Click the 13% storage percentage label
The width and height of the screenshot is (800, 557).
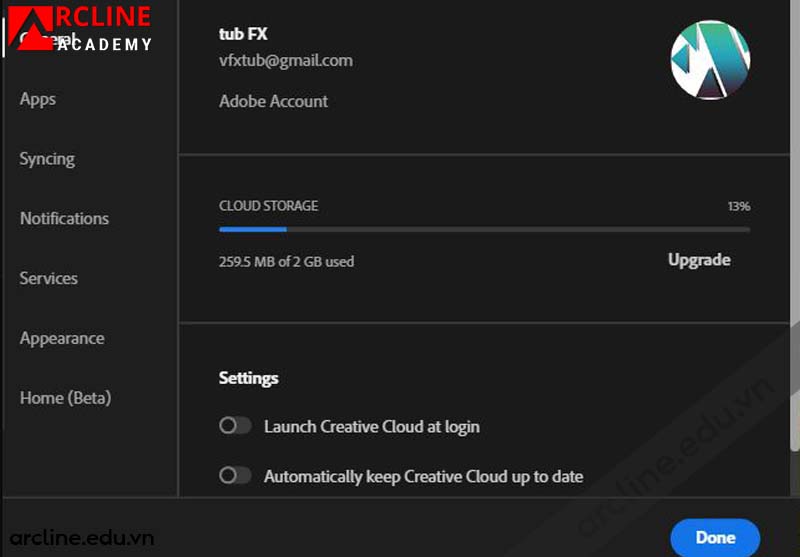738,206
